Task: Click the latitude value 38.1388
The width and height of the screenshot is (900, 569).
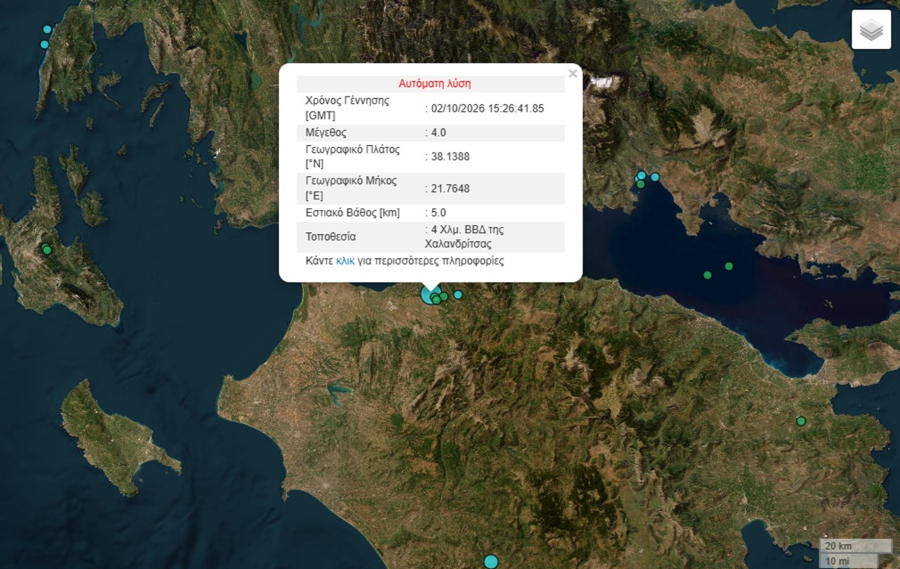Action: click(450, 156)
